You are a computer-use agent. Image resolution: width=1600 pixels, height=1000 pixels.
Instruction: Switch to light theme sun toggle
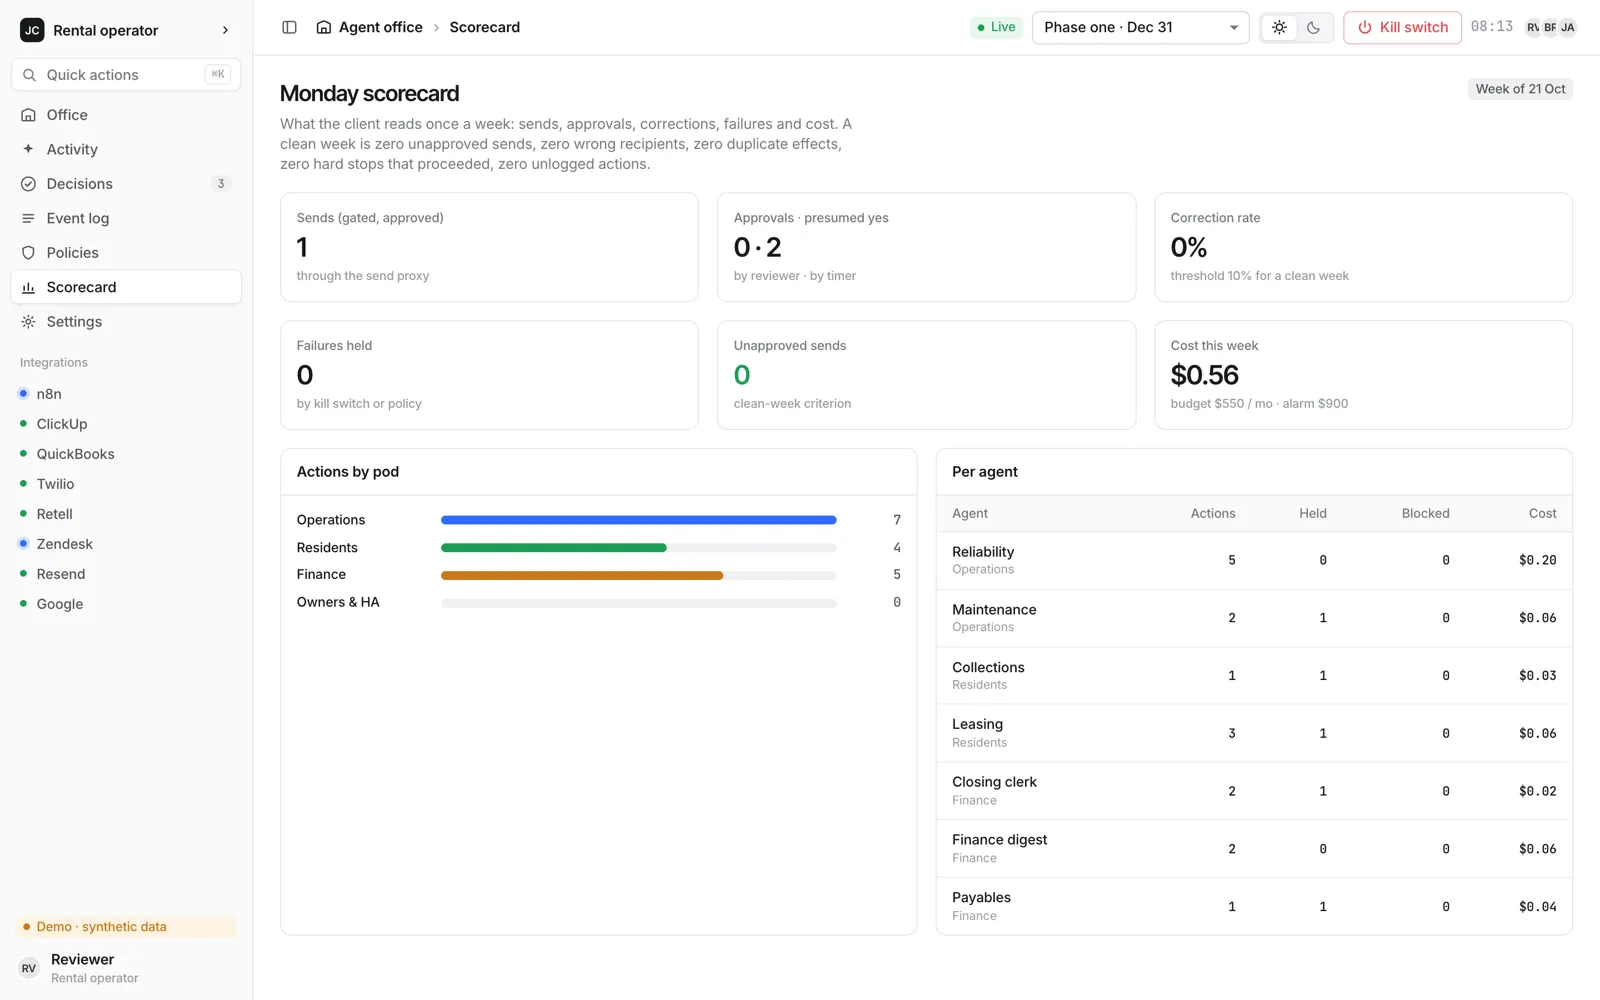pyautogui.click(x=1279, y=27)
